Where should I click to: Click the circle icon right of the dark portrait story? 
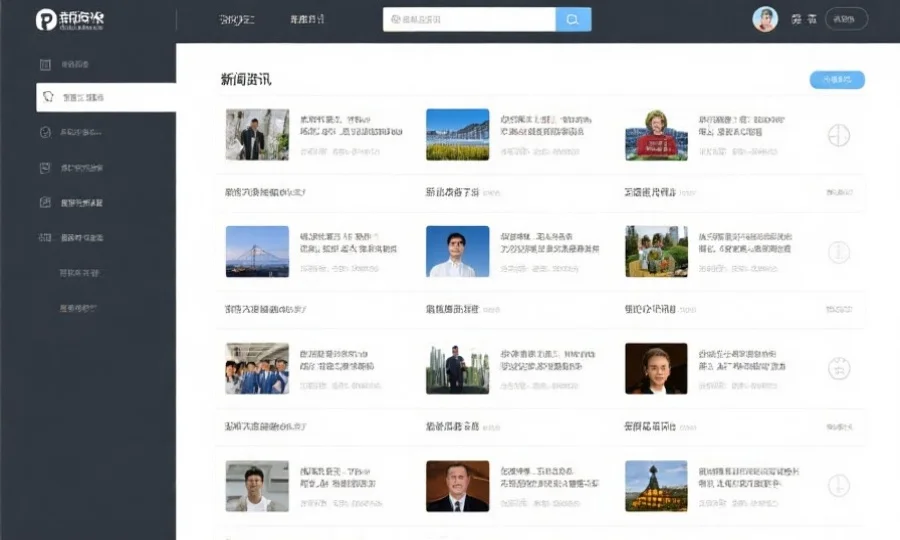(x=839, y=368)
